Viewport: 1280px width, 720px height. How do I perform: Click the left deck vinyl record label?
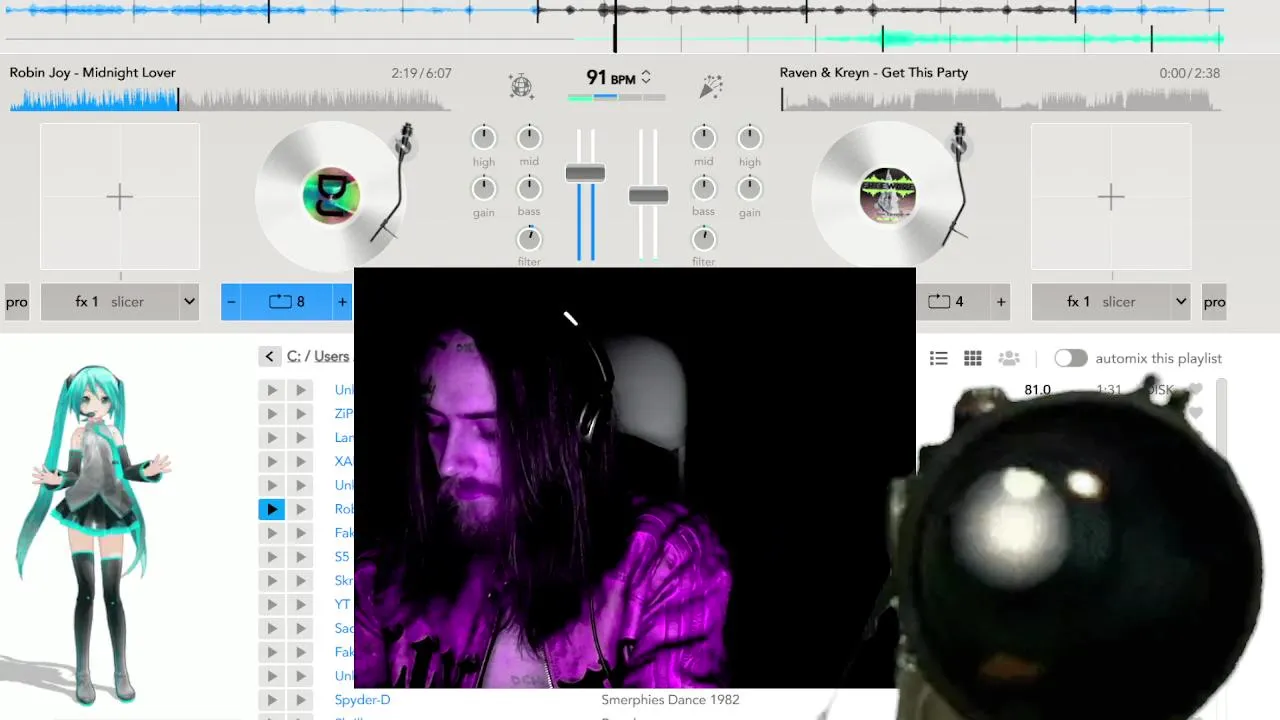point(331,196)
